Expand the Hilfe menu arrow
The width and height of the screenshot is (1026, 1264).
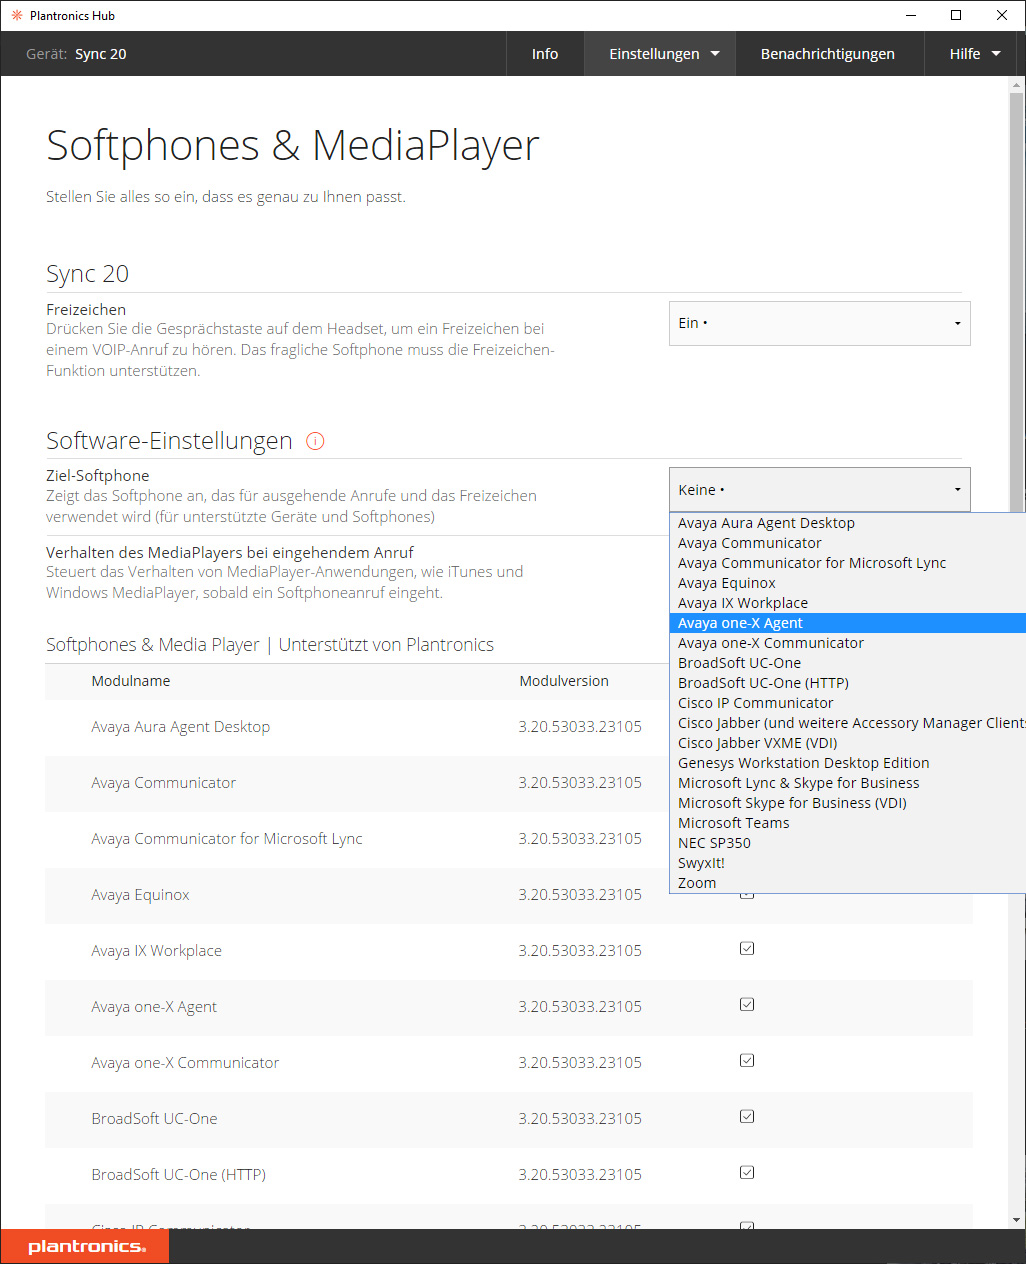(996, 54)
